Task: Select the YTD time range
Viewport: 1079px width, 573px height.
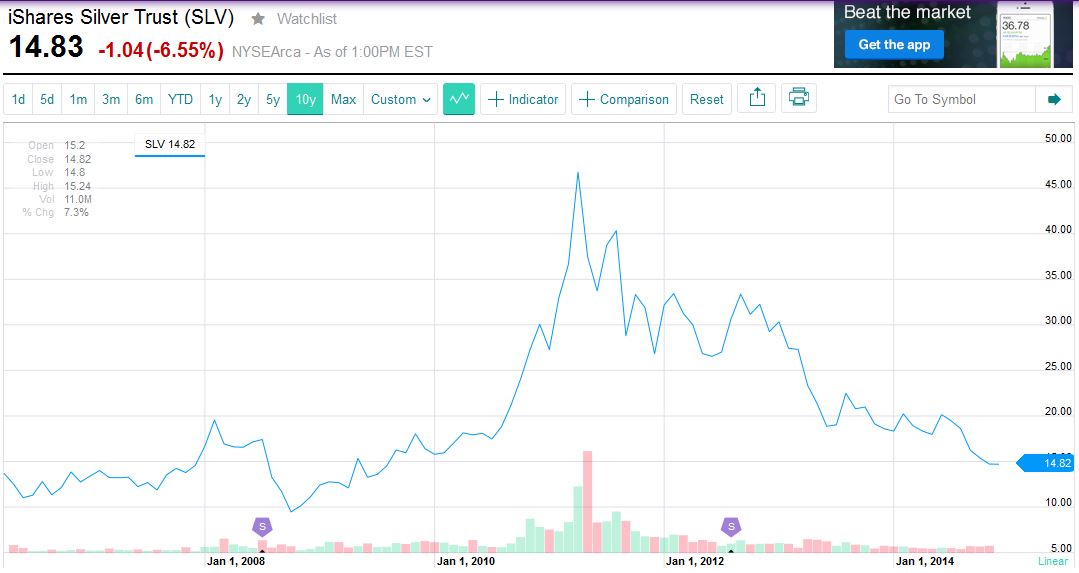Action: point(181,99)
